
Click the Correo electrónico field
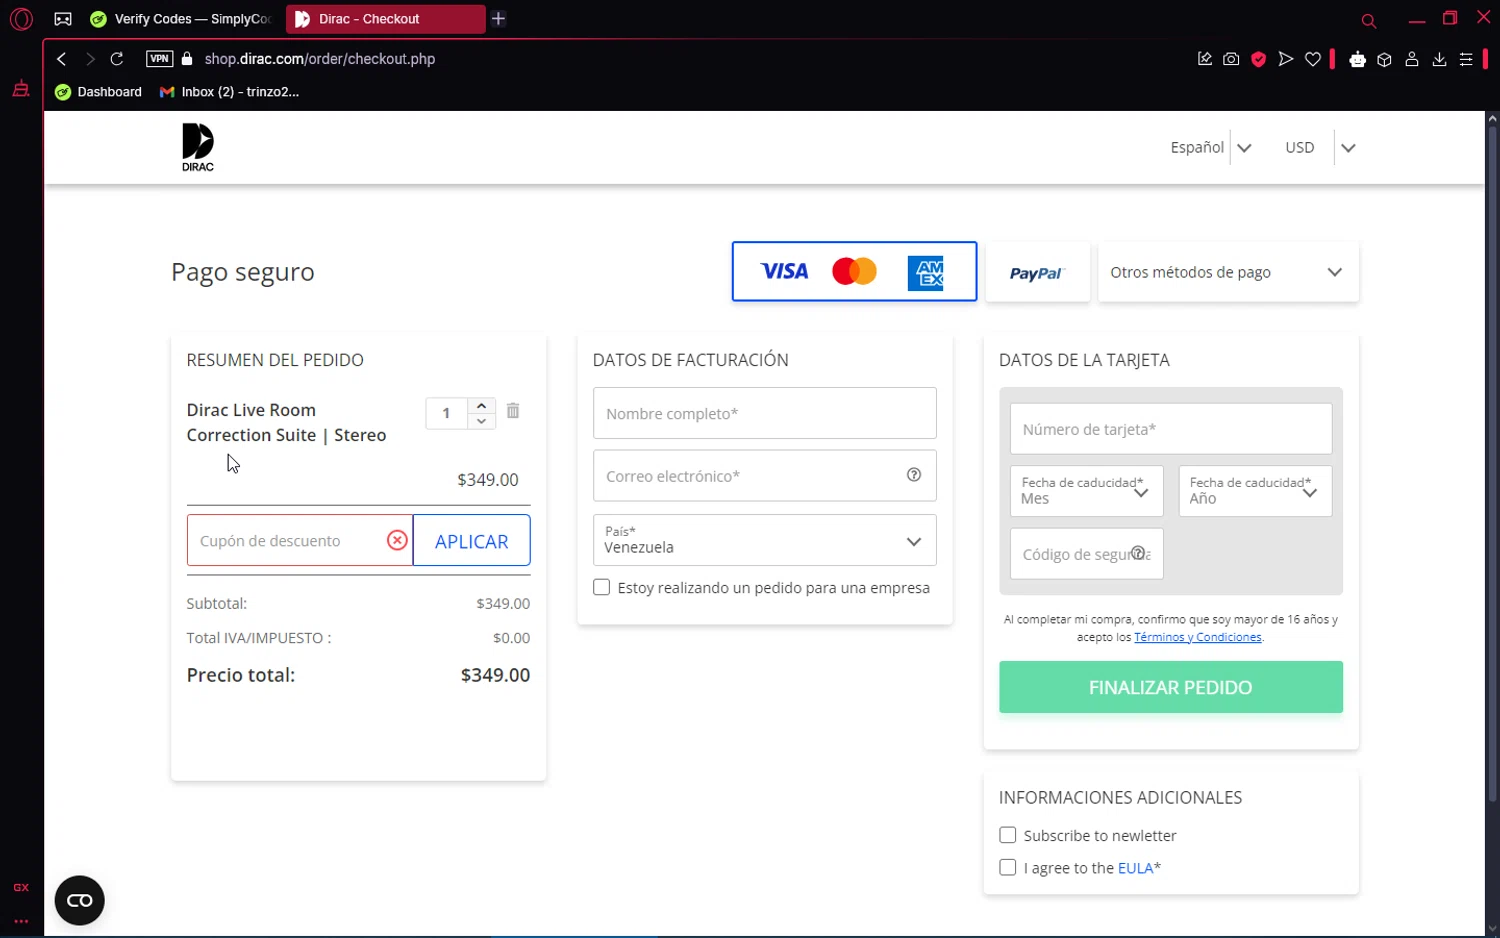(x=764, y=475)
